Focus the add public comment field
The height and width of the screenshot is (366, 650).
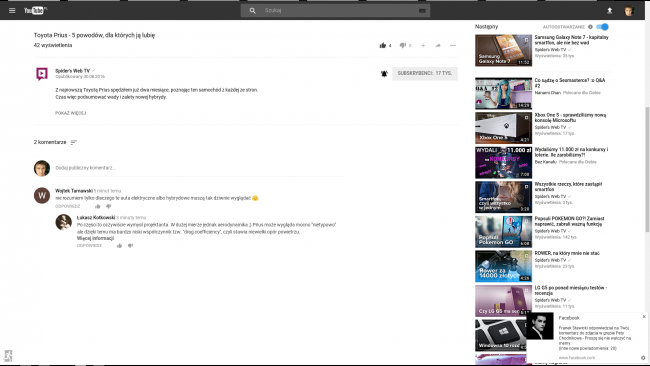pos(200,168)
